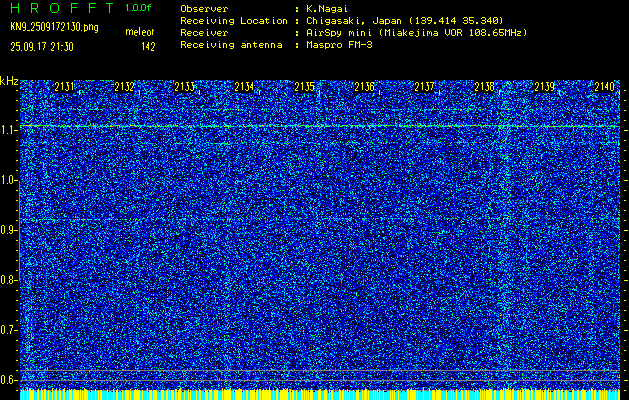Click the 2140 time marker label
Image resolution: width=629 pixels, height=400 pixels.
pyautogui.click(x=605, y=87)
